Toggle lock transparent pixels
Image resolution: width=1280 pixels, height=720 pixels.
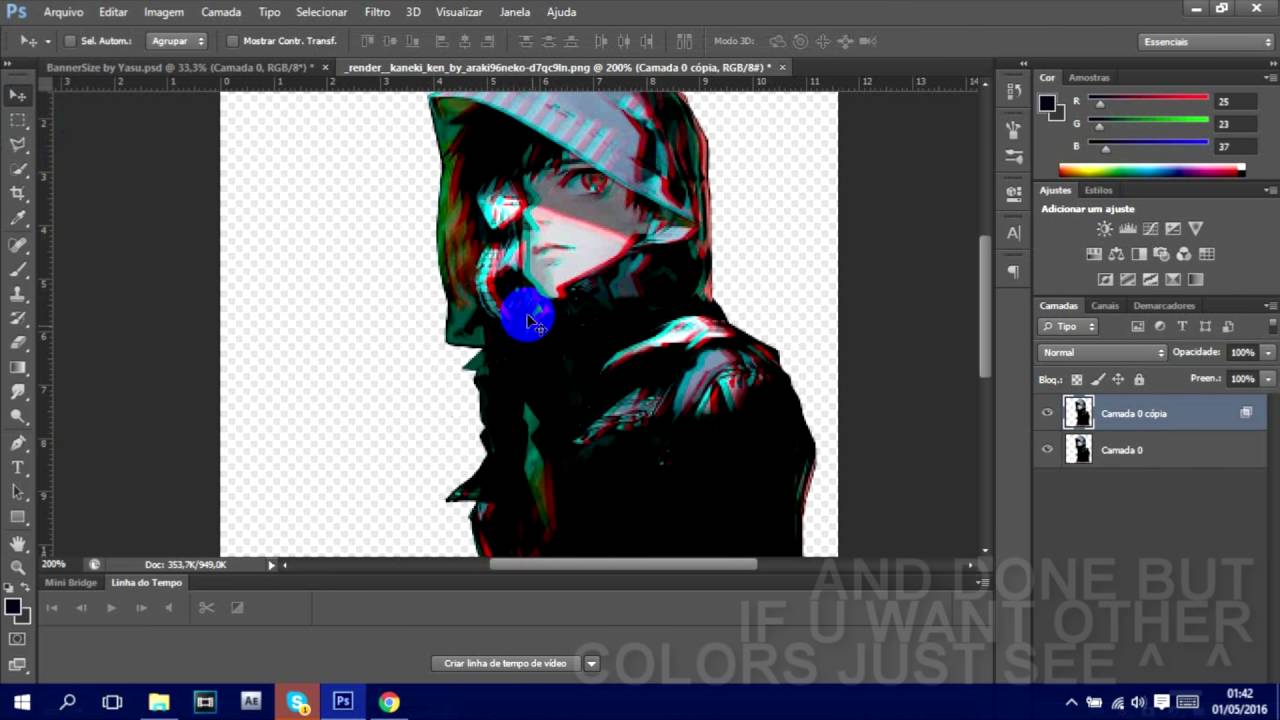(x=1077, y=379)
